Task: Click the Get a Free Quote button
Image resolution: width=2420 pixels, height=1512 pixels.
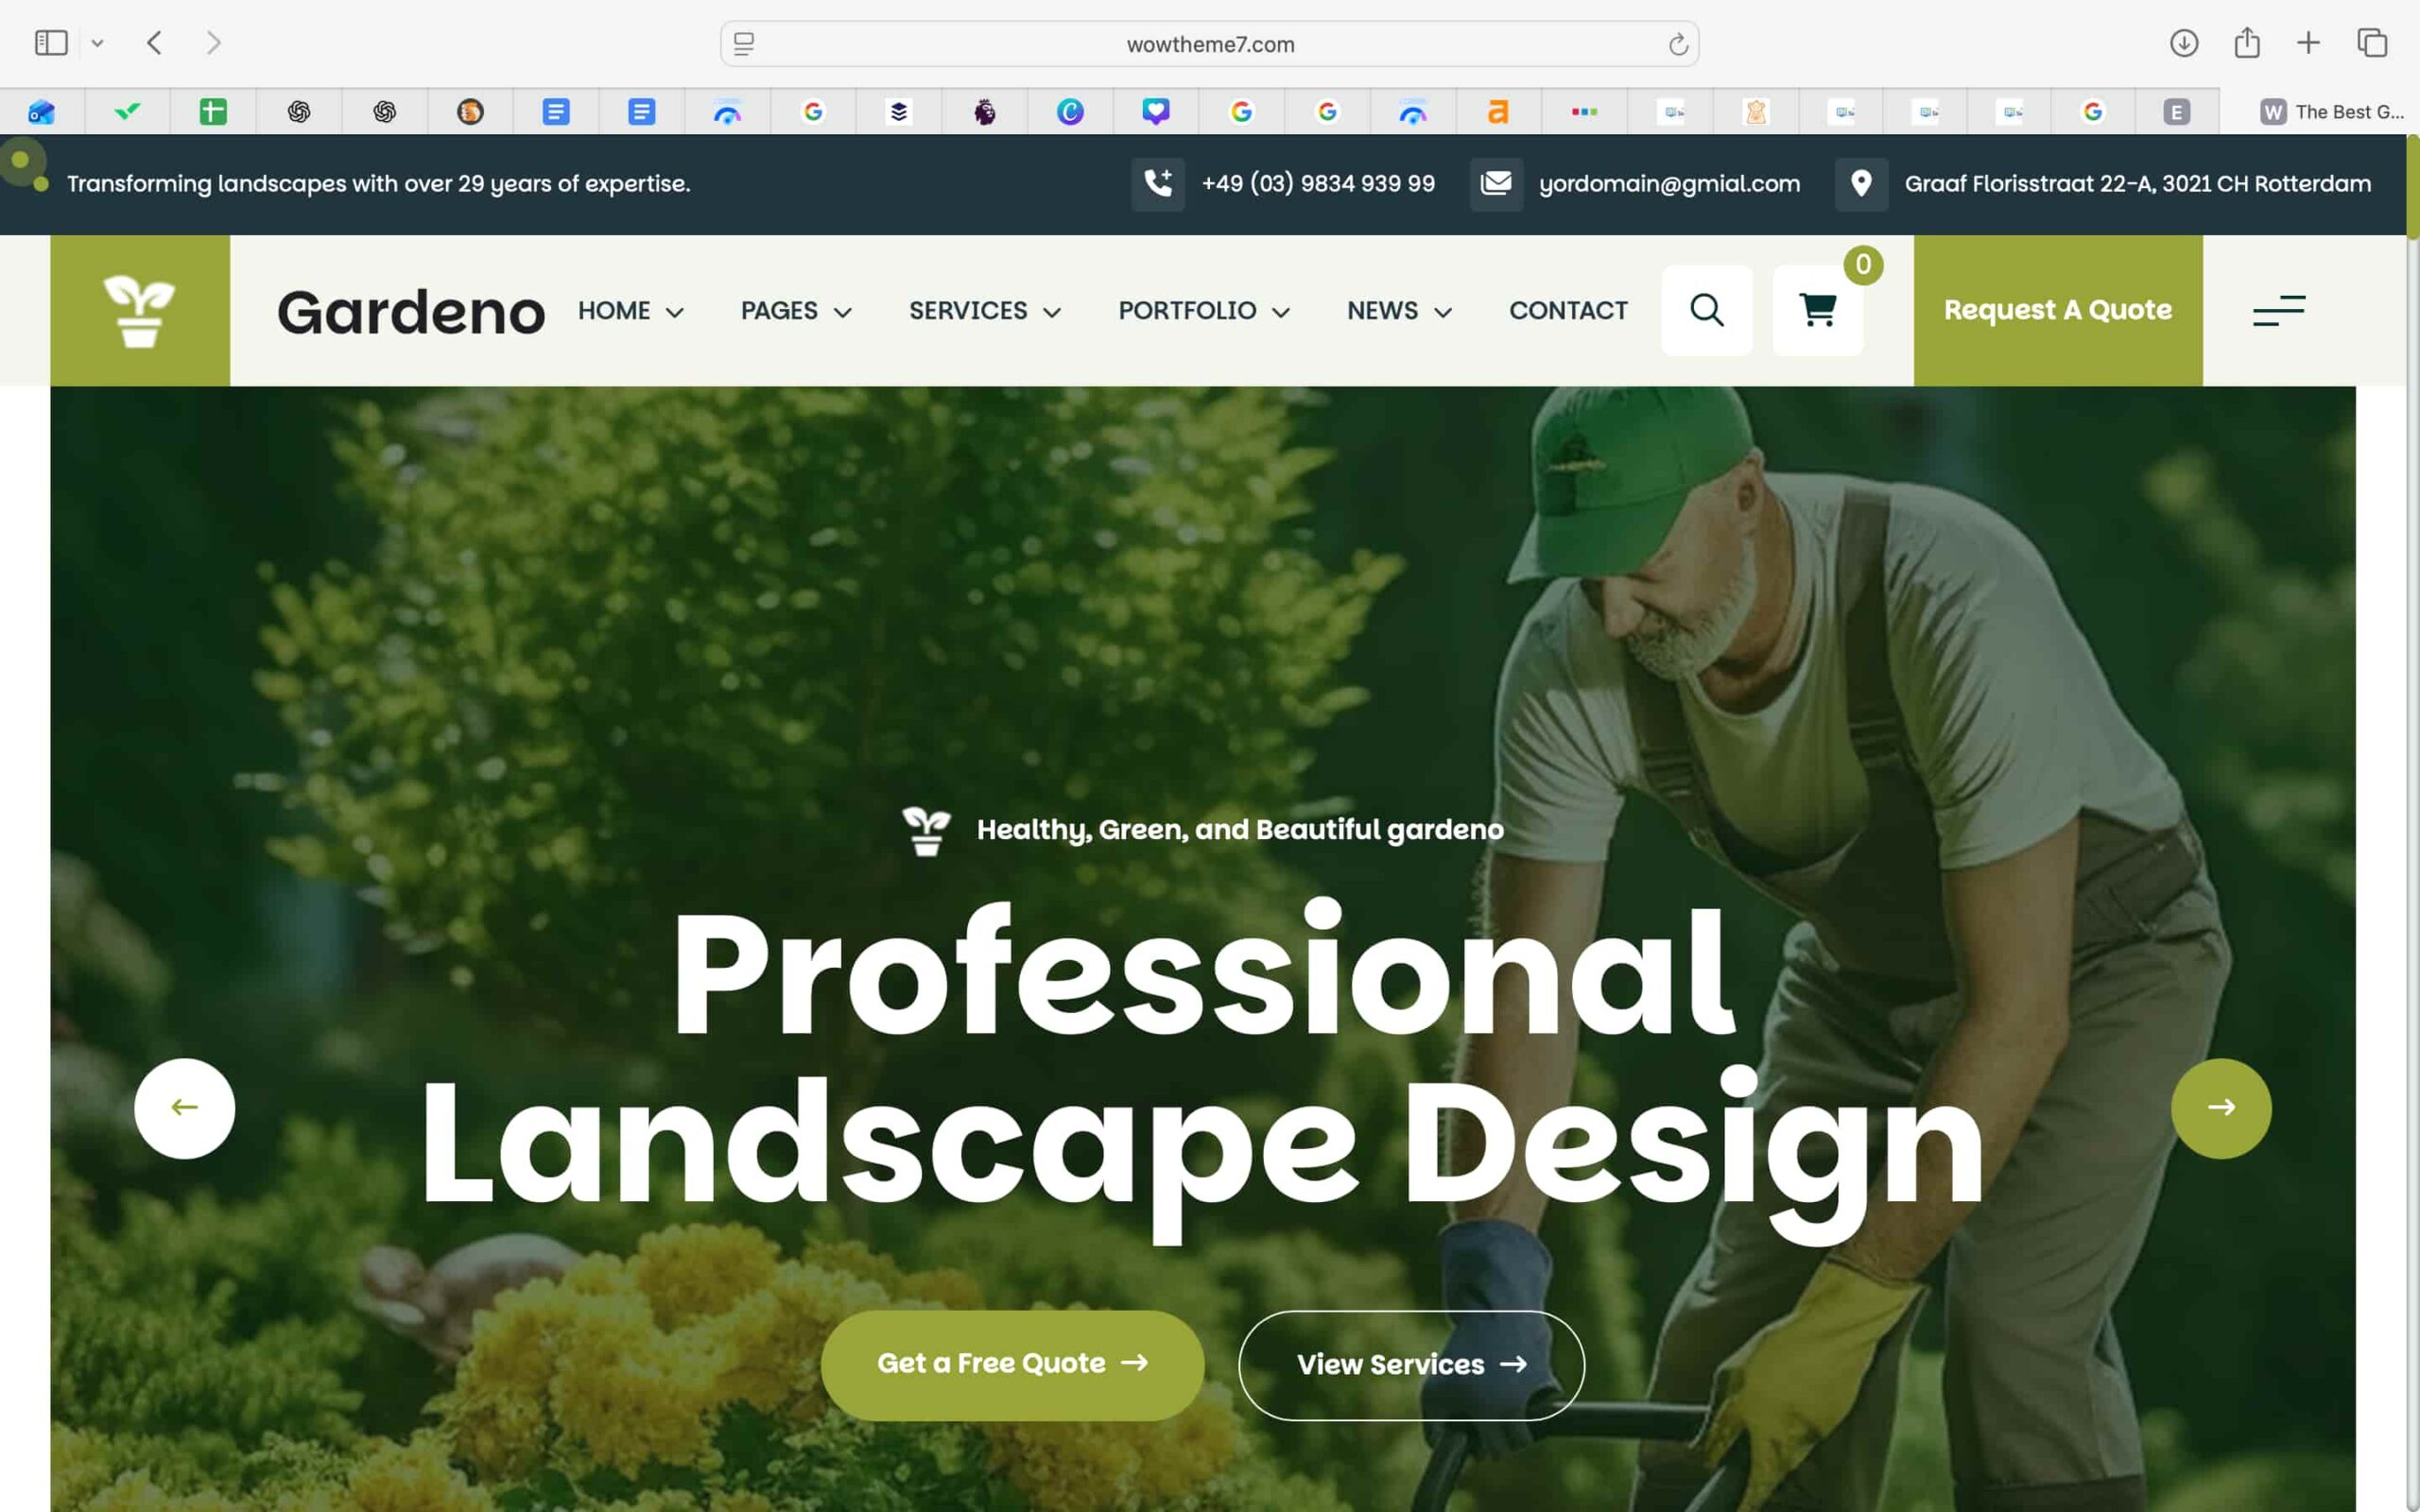Action: click(x=1012, y=1364)
